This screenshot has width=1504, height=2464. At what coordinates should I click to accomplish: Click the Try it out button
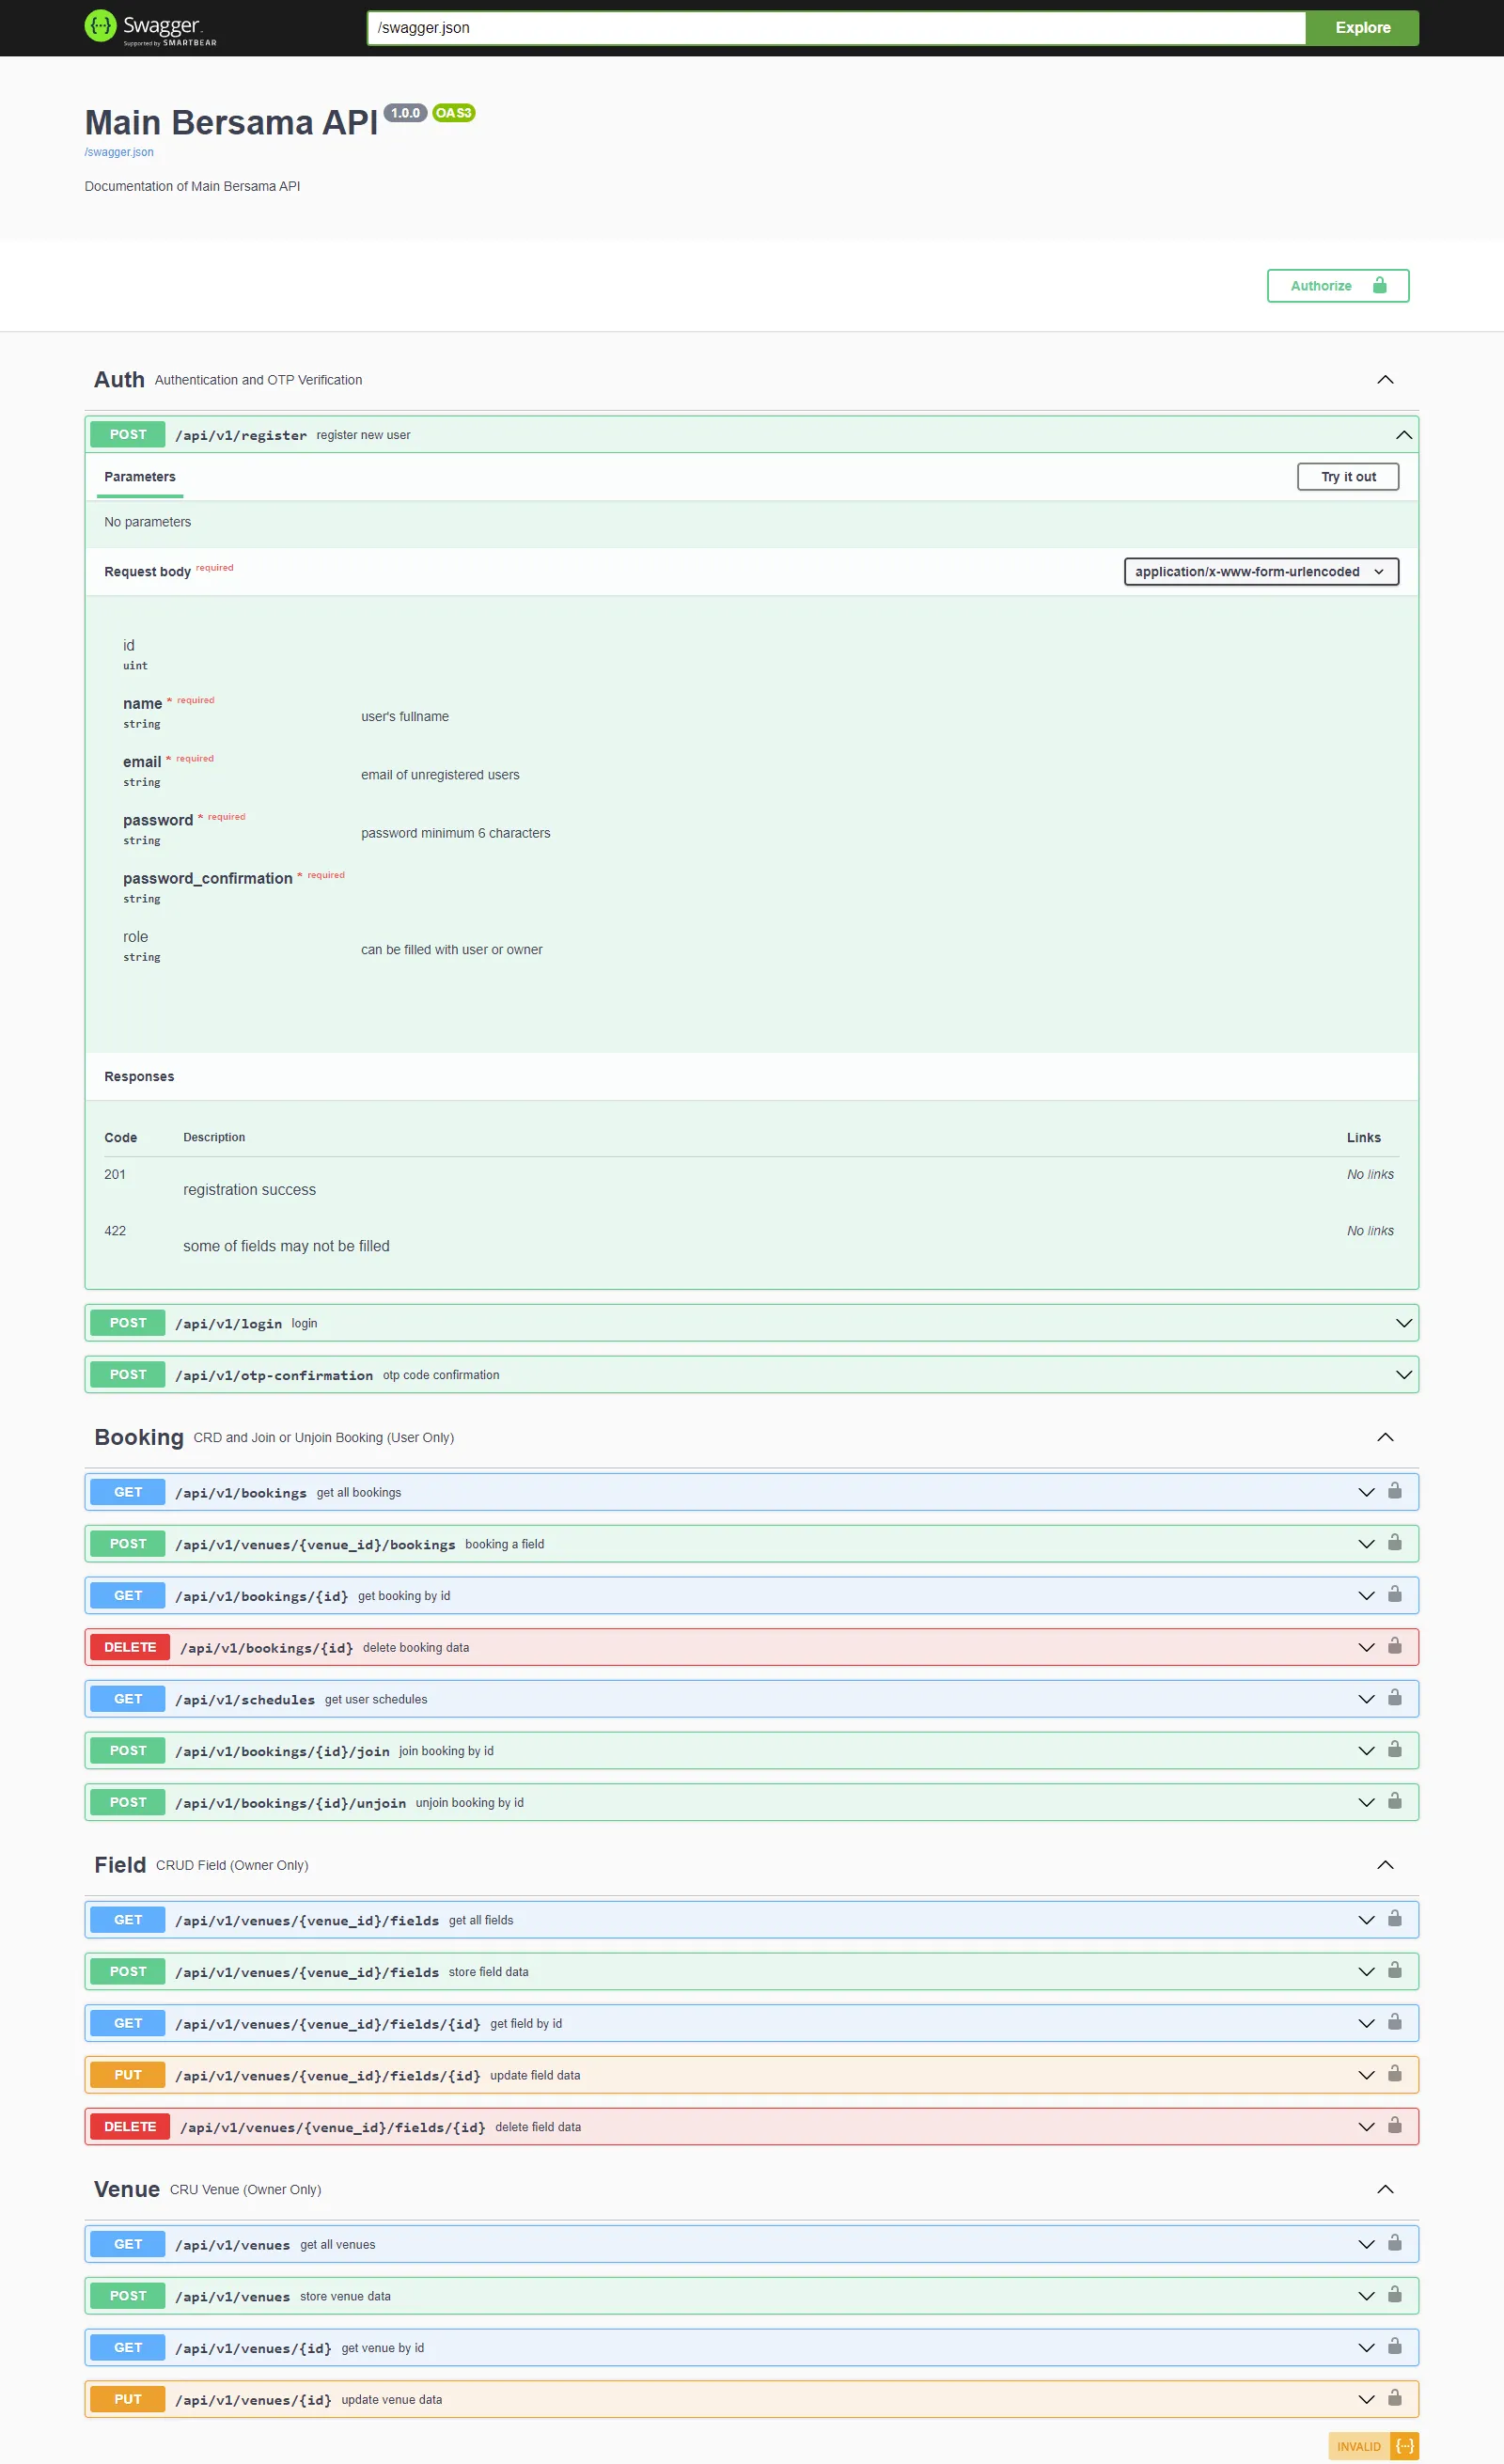point(1348,477)
